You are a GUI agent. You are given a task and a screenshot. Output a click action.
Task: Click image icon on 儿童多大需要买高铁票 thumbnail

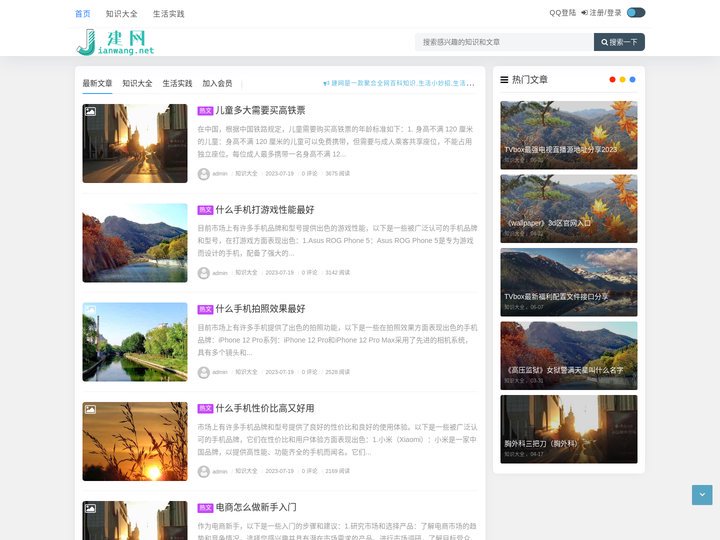(90, 111)
